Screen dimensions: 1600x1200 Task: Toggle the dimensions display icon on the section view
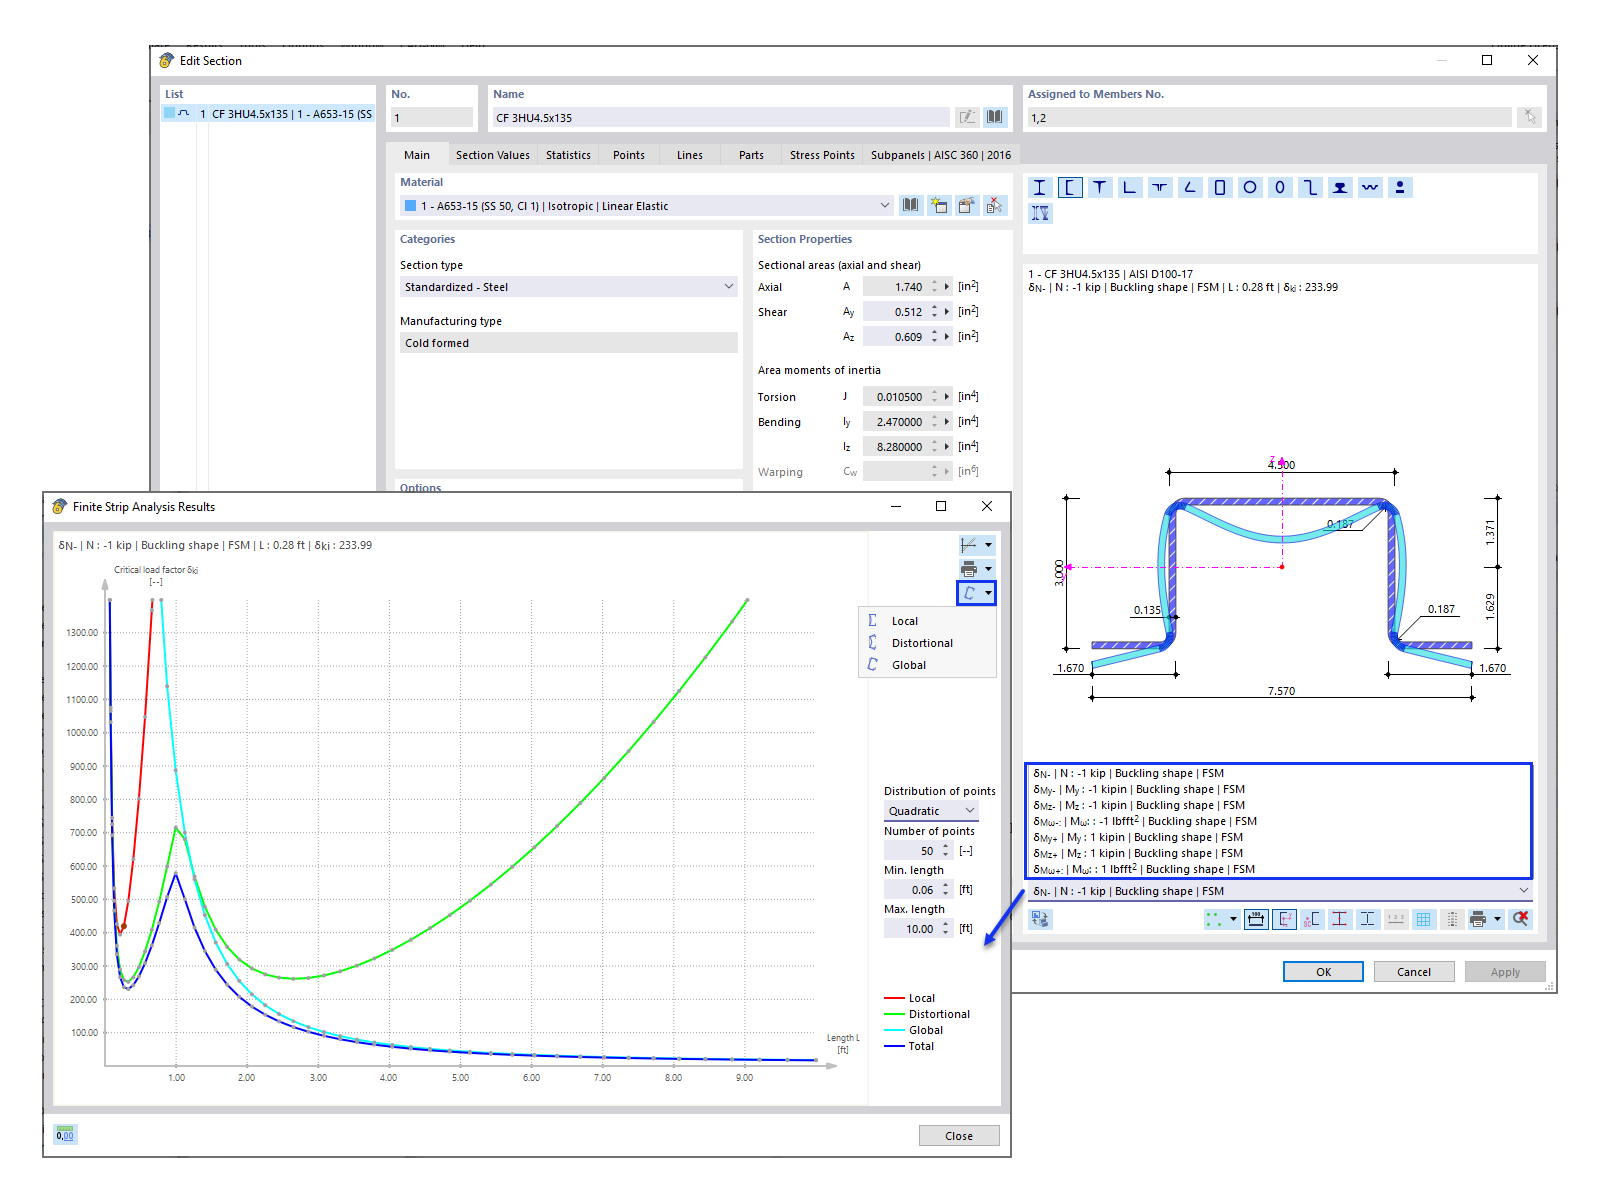(1255, 919)
